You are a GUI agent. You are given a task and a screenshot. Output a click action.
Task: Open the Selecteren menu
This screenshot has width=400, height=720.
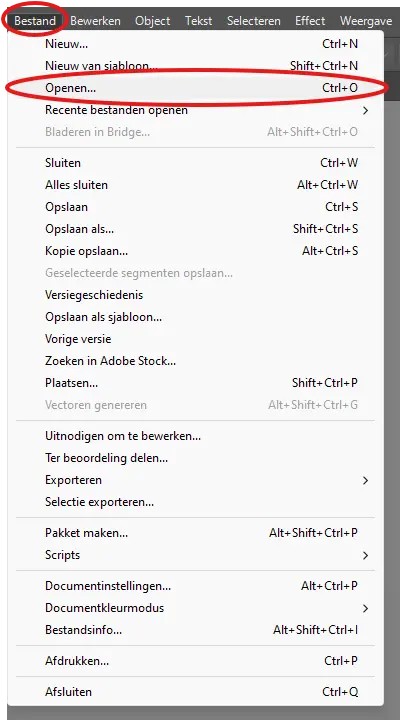click(254, 21)
